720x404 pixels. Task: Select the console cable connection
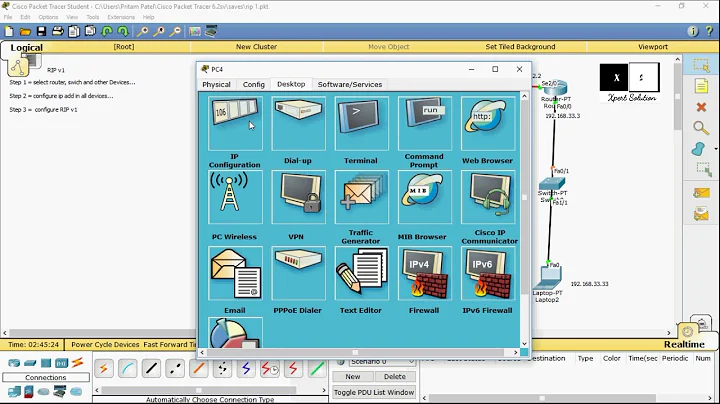coord(128,368)
